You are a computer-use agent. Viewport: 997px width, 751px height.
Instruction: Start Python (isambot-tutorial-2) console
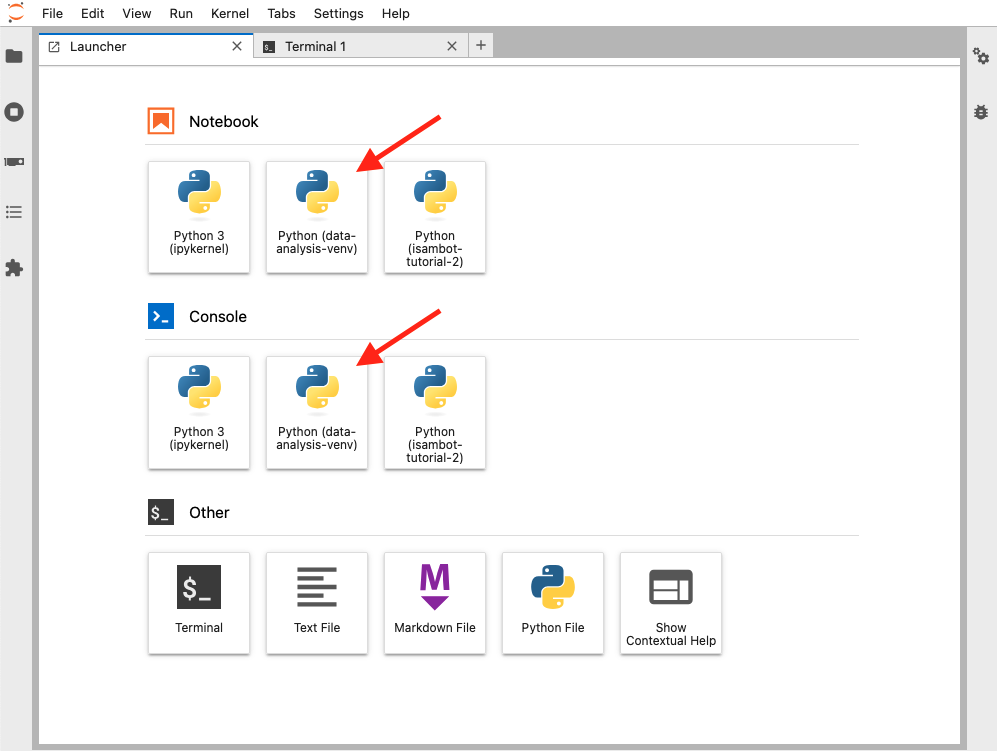435,413
